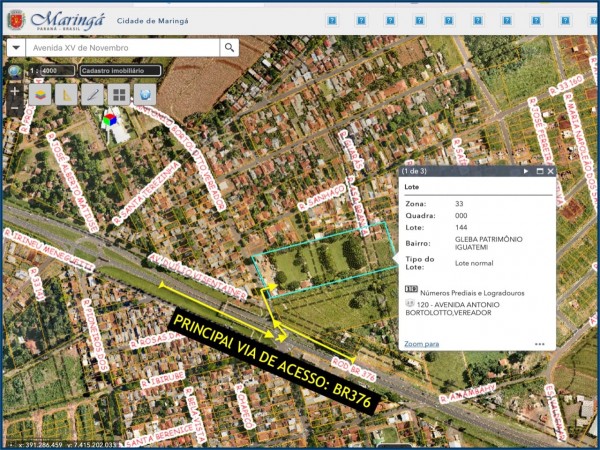Screen dimensions: 600x450
Task: Maximize the Lote info popup
Action: 539,171
